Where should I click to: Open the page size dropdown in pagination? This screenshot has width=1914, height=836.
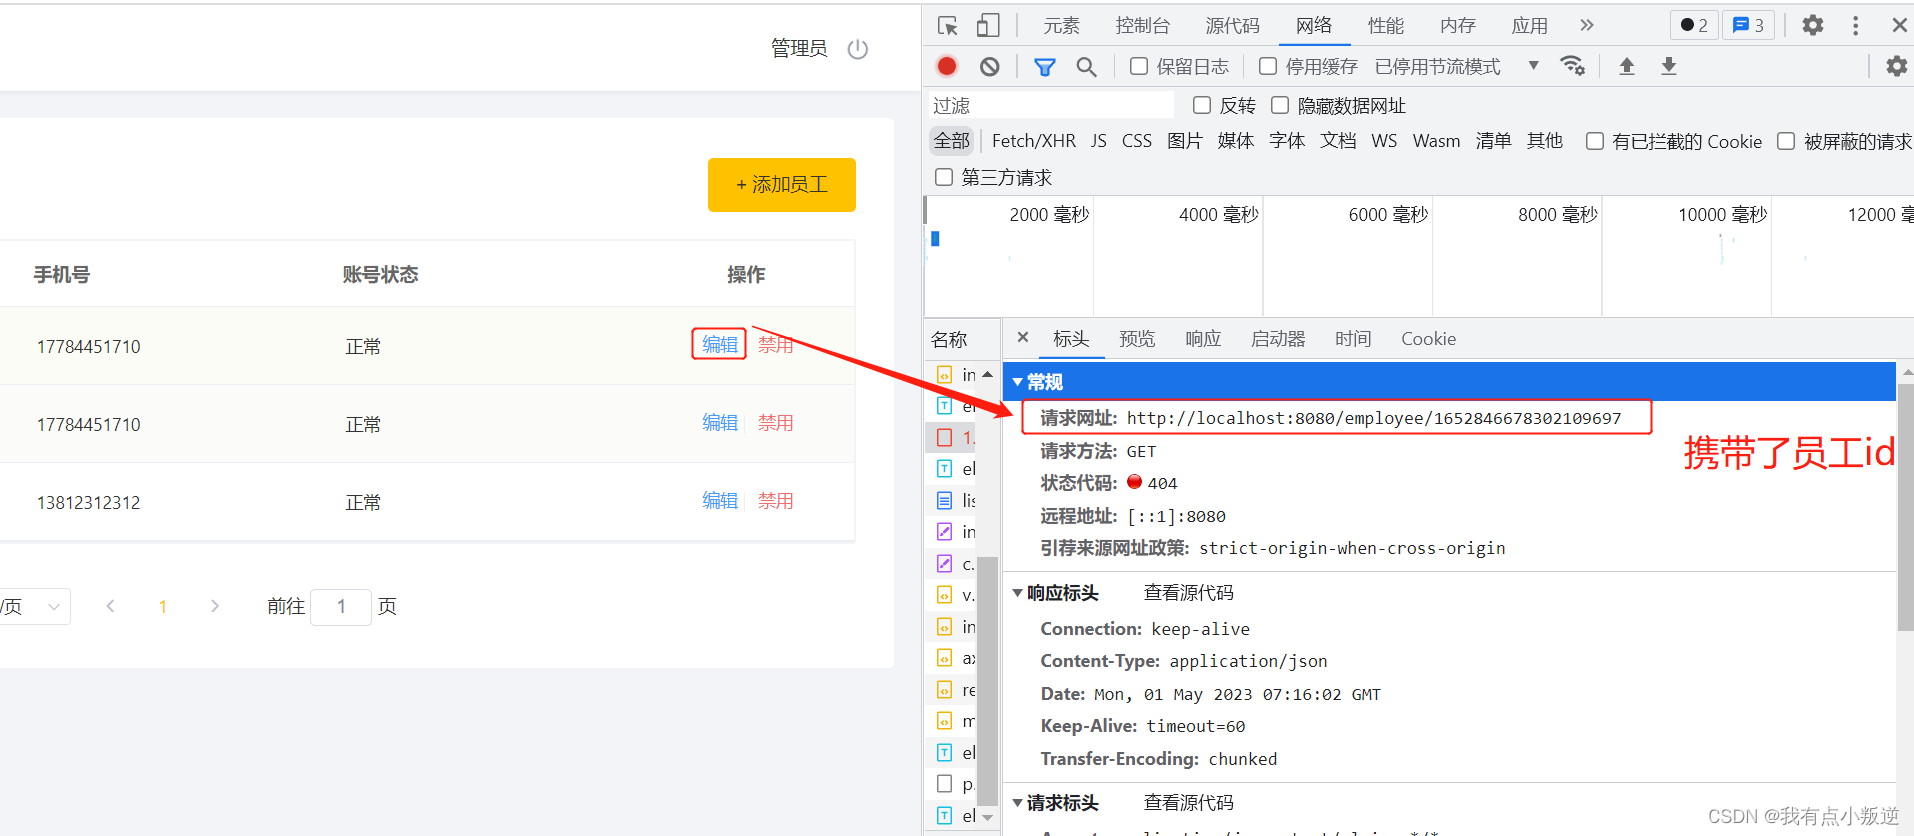click(35, 606)
